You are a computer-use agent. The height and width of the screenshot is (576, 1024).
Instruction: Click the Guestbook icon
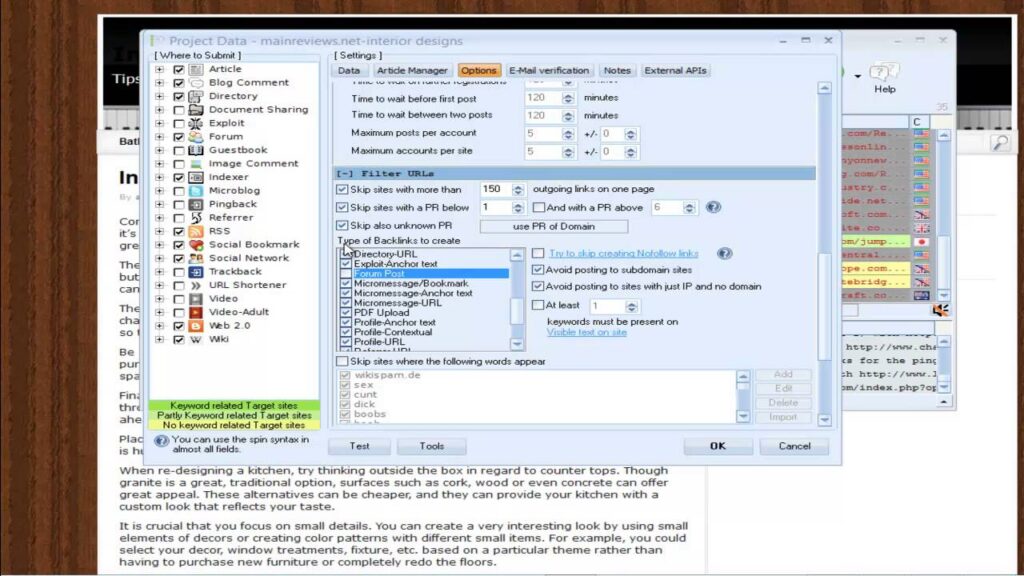pyautogui.click(x=195, y=150)
